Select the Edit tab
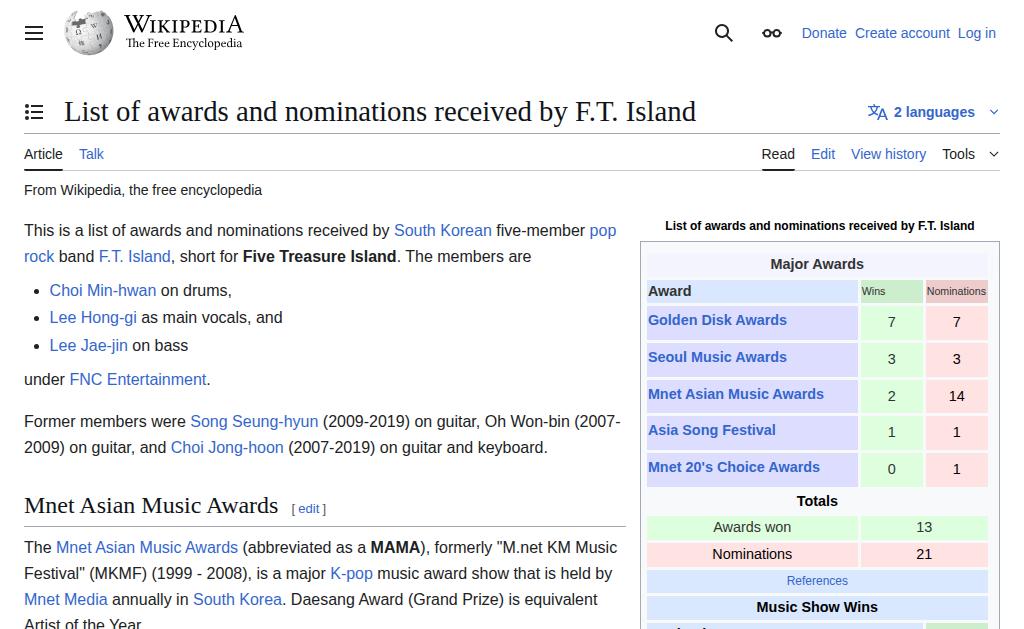1024x629 pixels. (x=823, y=154)
